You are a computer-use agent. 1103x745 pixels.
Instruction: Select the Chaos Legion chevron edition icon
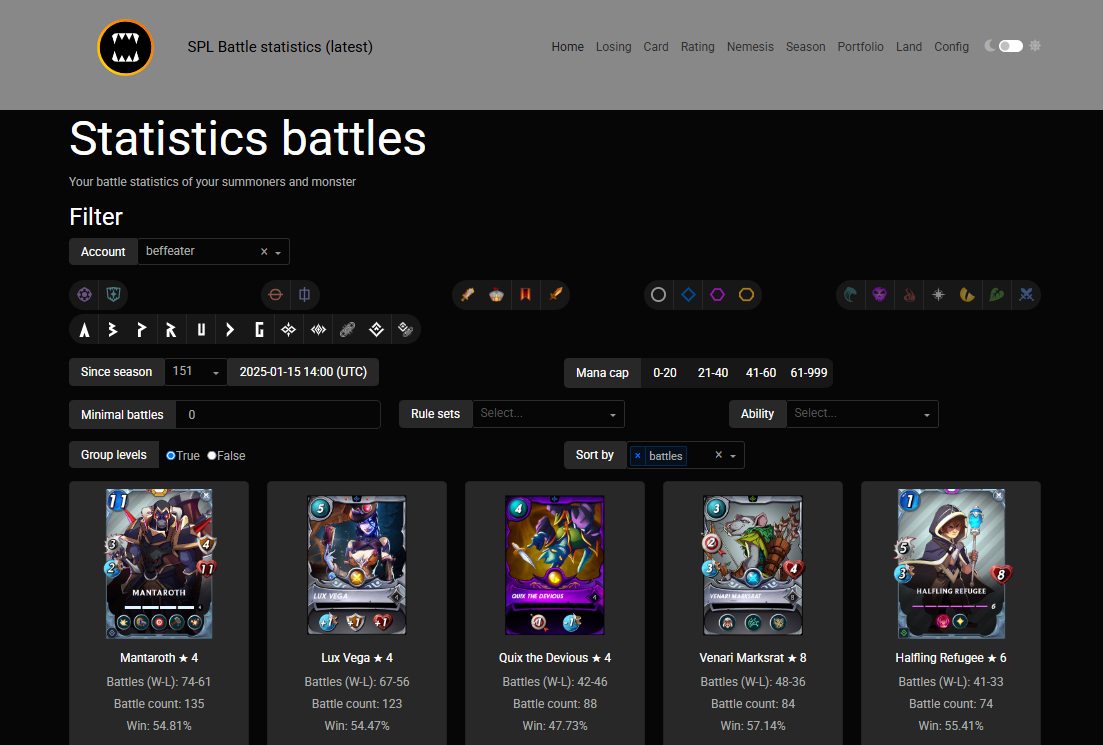(230, 329)
